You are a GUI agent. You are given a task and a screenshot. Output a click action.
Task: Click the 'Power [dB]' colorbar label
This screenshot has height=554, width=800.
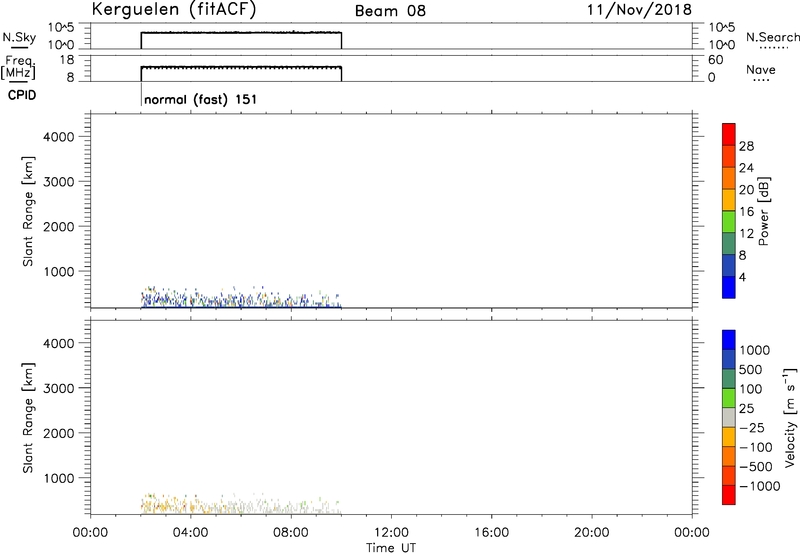(x=763, y=211)
